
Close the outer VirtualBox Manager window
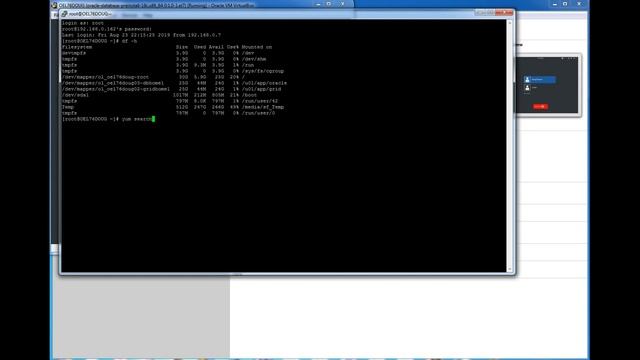point(579,4)
